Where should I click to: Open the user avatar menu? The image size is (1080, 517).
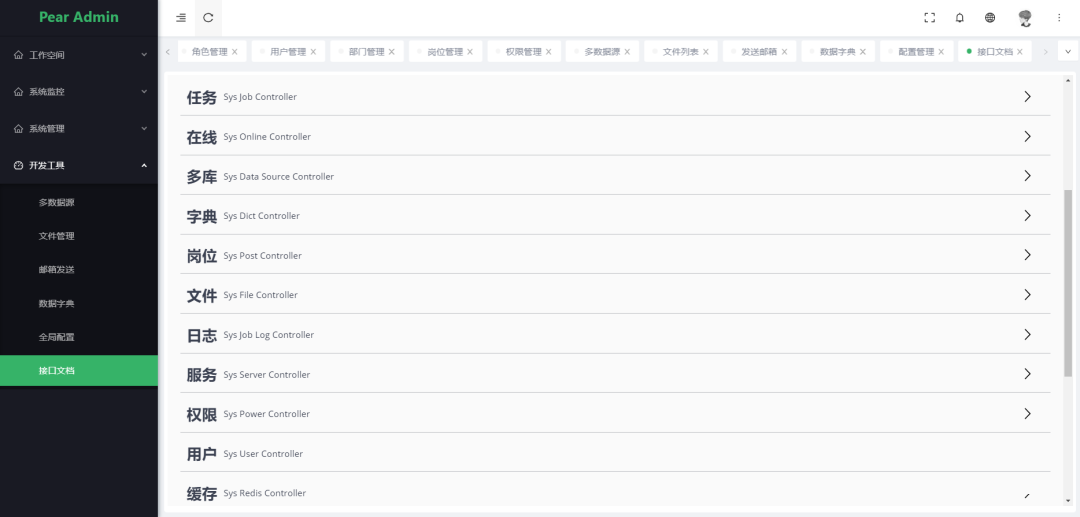click(x=1025, y=18)
